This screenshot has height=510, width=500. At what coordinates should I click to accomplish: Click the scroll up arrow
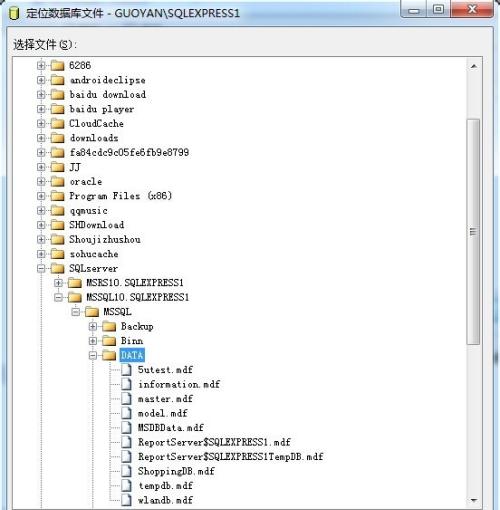tap(474, 66)
